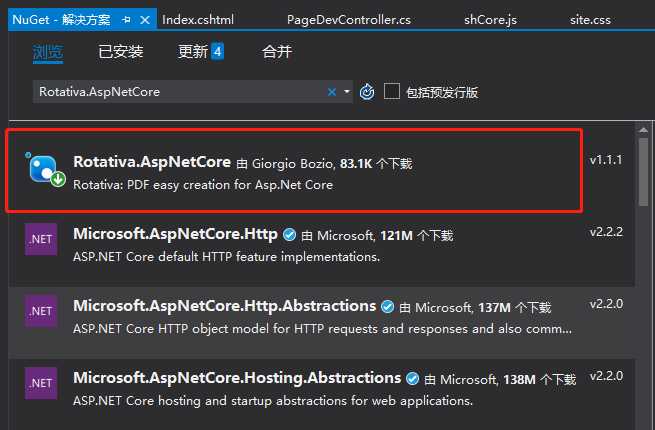Click version v2.2.2 label
655x430 pixels.
[606, 232]
